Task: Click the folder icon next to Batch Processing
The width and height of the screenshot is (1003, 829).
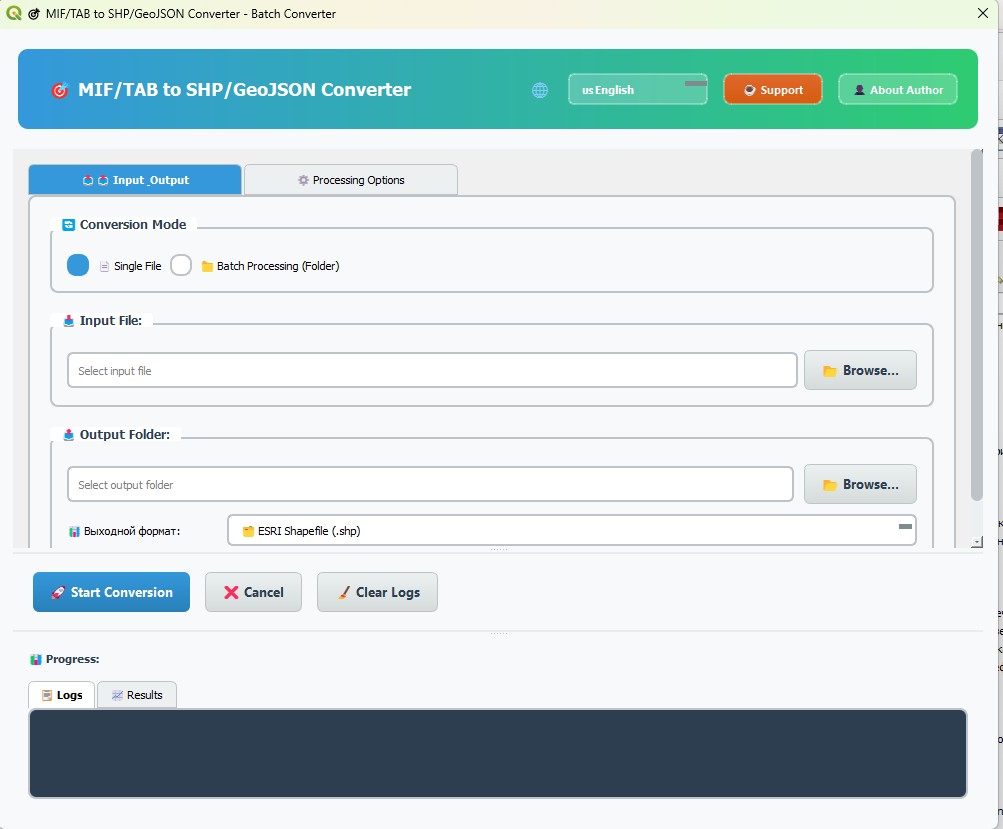Action: pos(207,266)
